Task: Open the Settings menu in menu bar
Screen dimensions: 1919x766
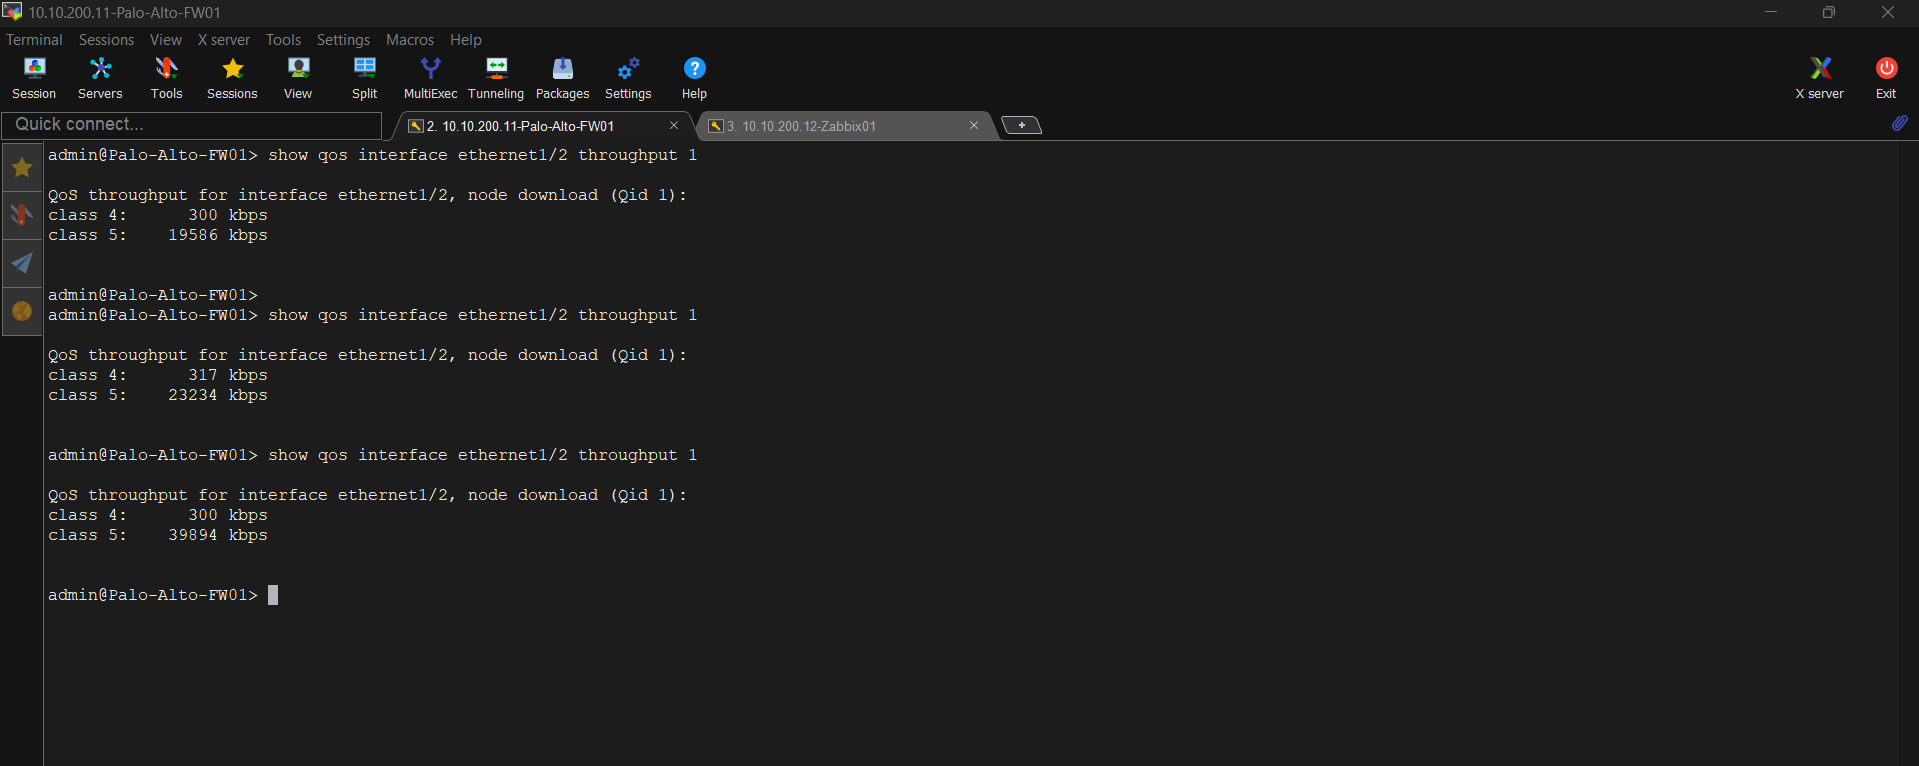Action: pos(343,40)
